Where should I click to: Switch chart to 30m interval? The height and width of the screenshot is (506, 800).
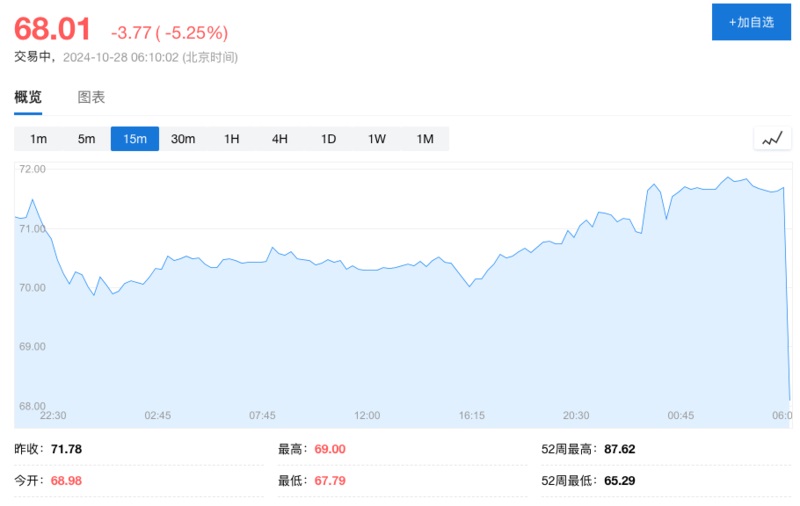coord(183,139)
